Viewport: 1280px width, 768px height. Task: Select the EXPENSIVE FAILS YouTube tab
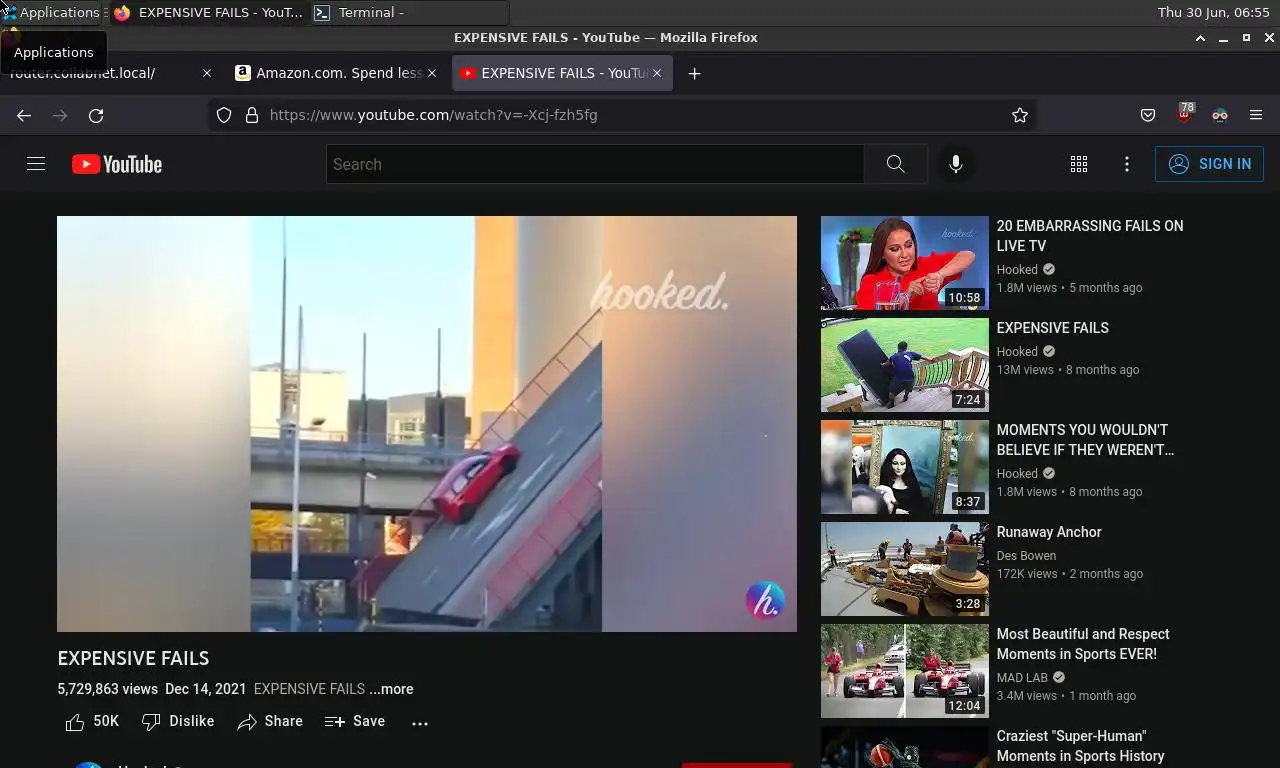click(x=562, y=73)
